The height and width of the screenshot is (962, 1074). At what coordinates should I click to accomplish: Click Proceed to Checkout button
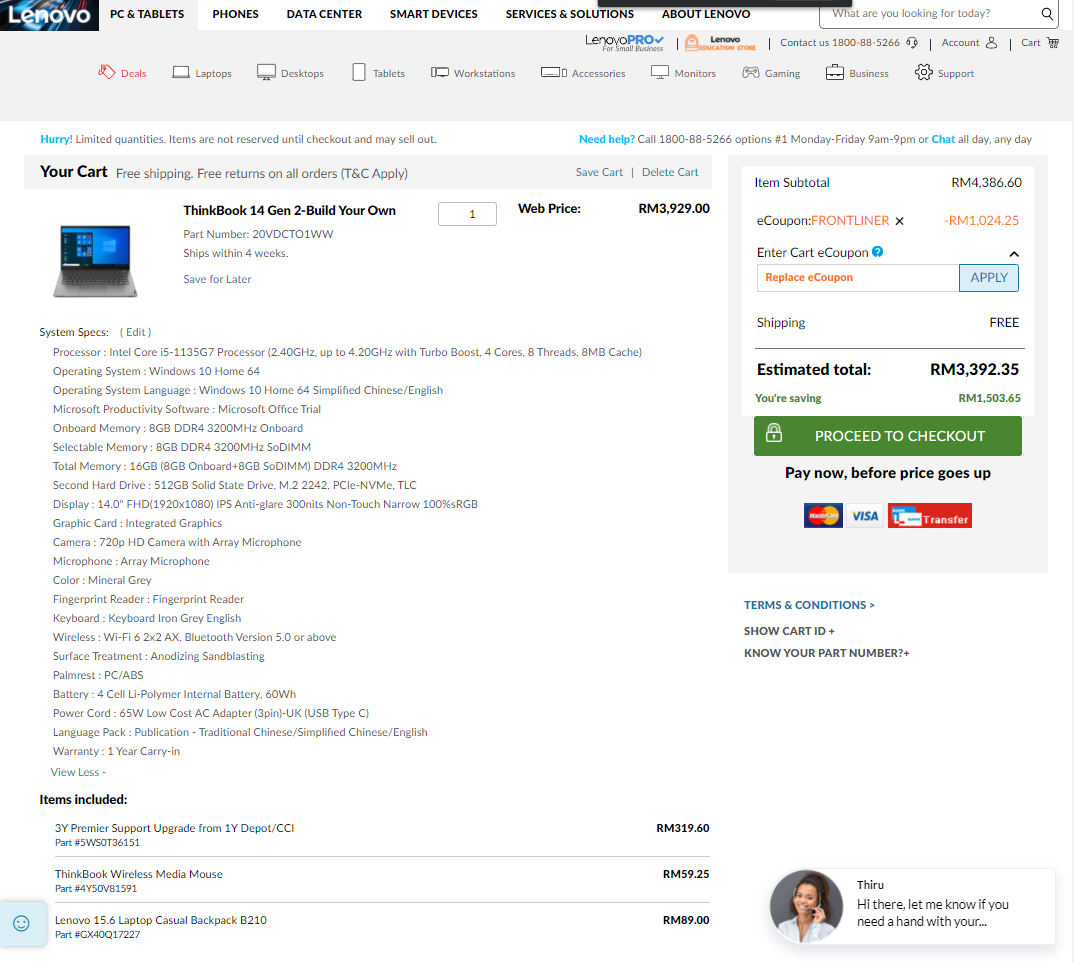[887, 436]
